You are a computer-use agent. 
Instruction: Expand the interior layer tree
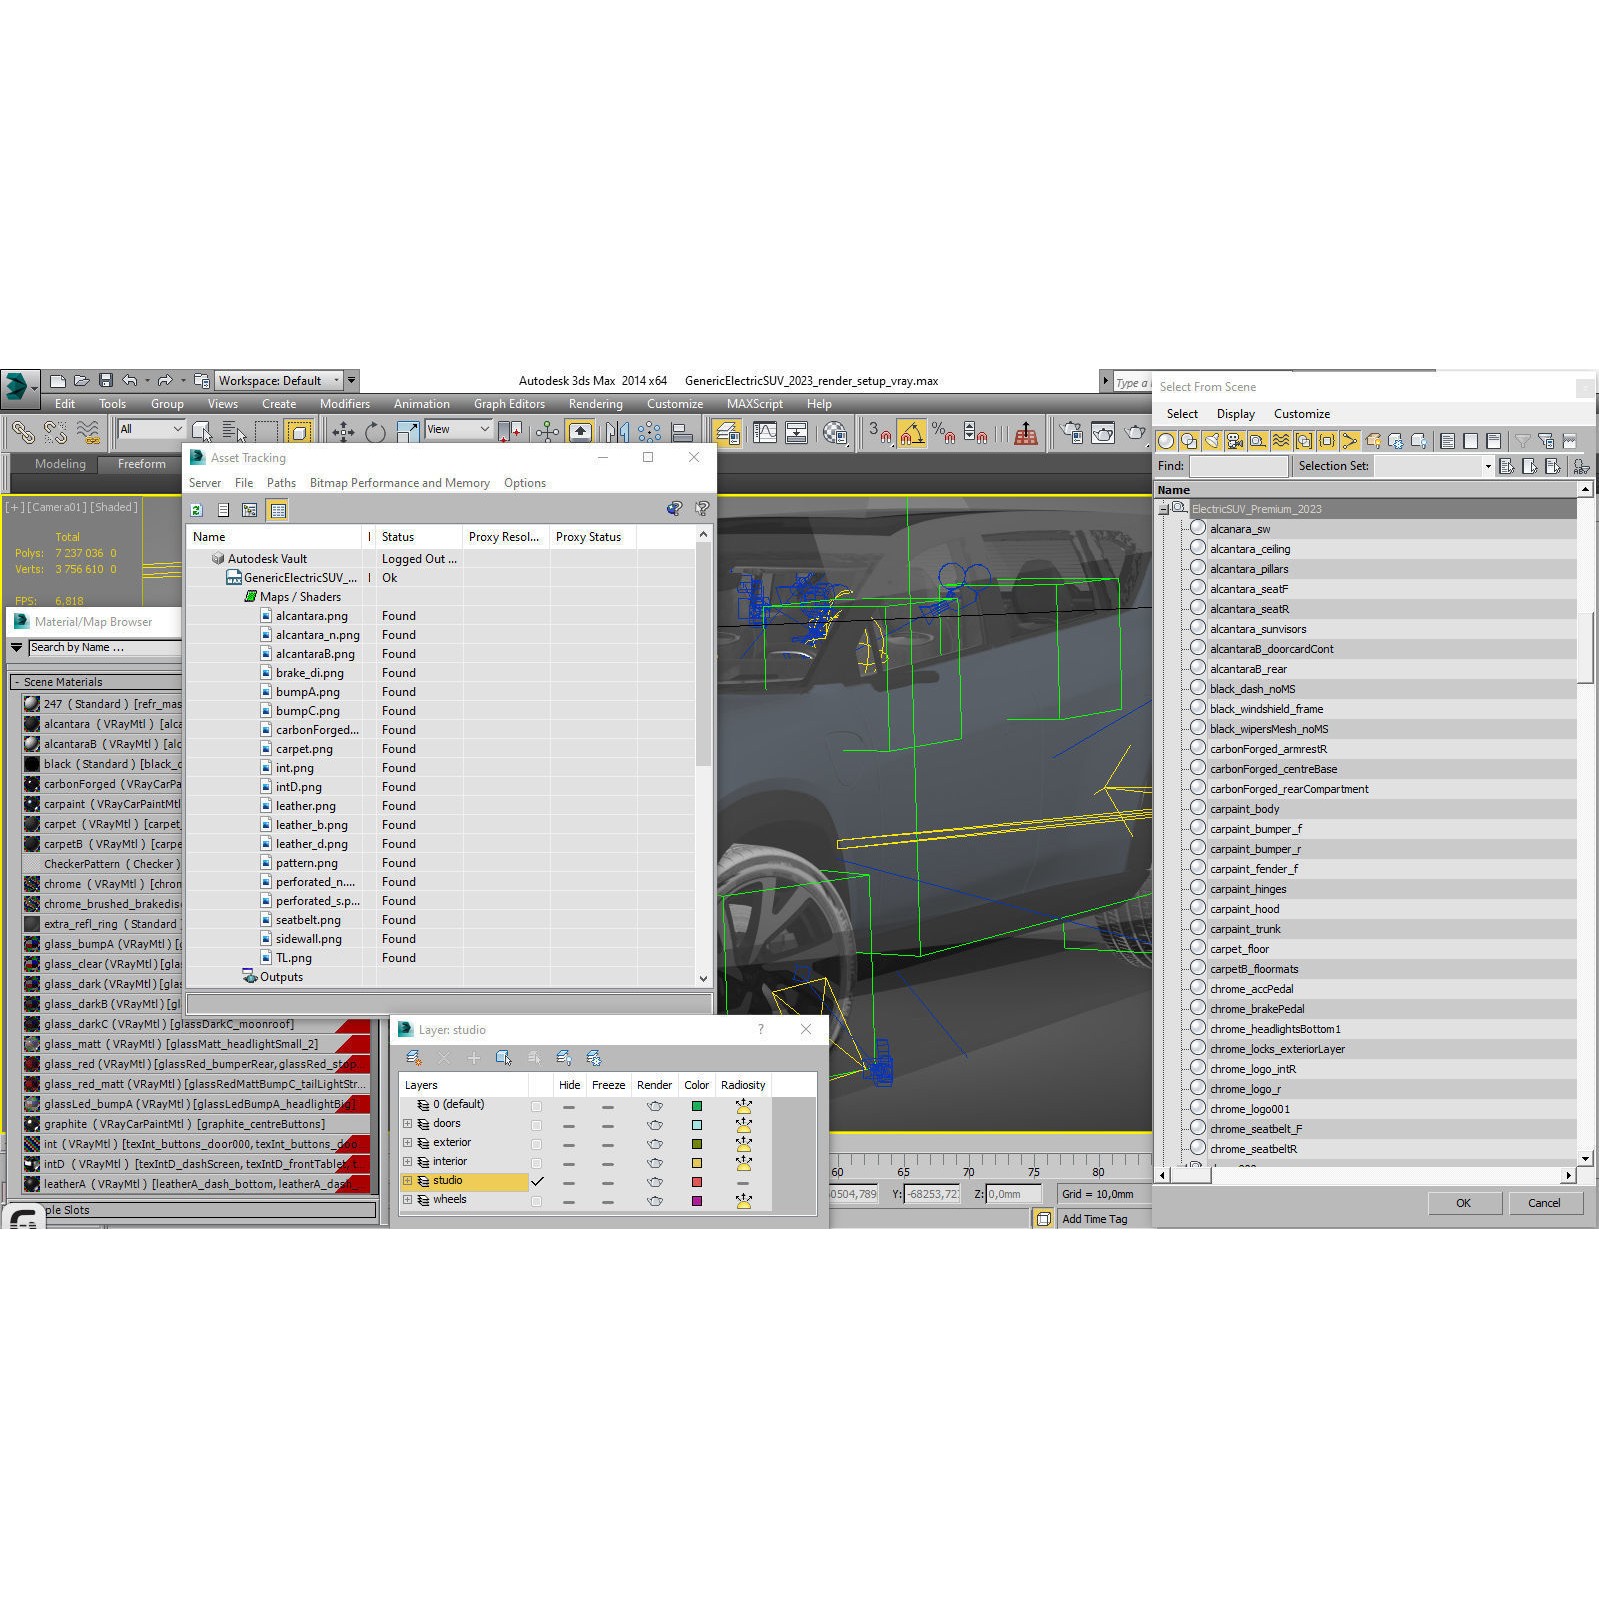407,1162
